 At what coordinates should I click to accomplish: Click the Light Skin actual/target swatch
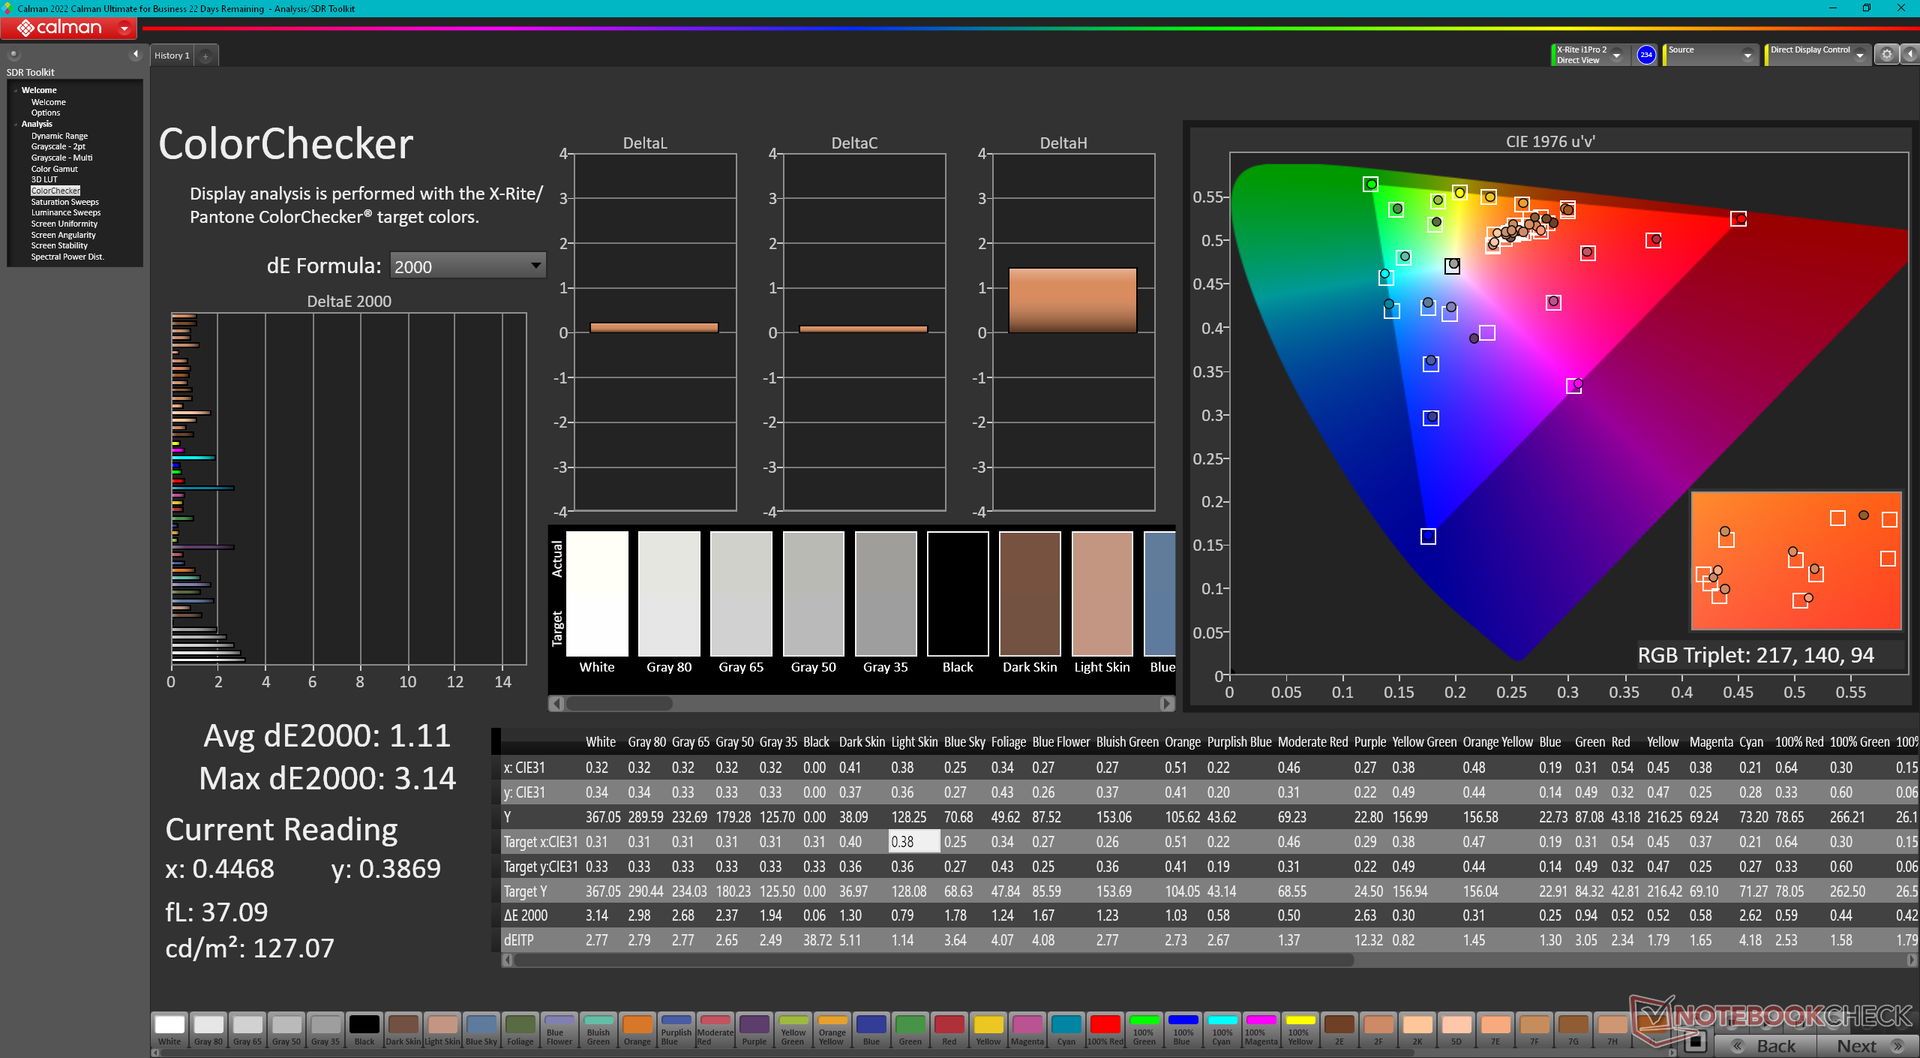point(1102,593)
